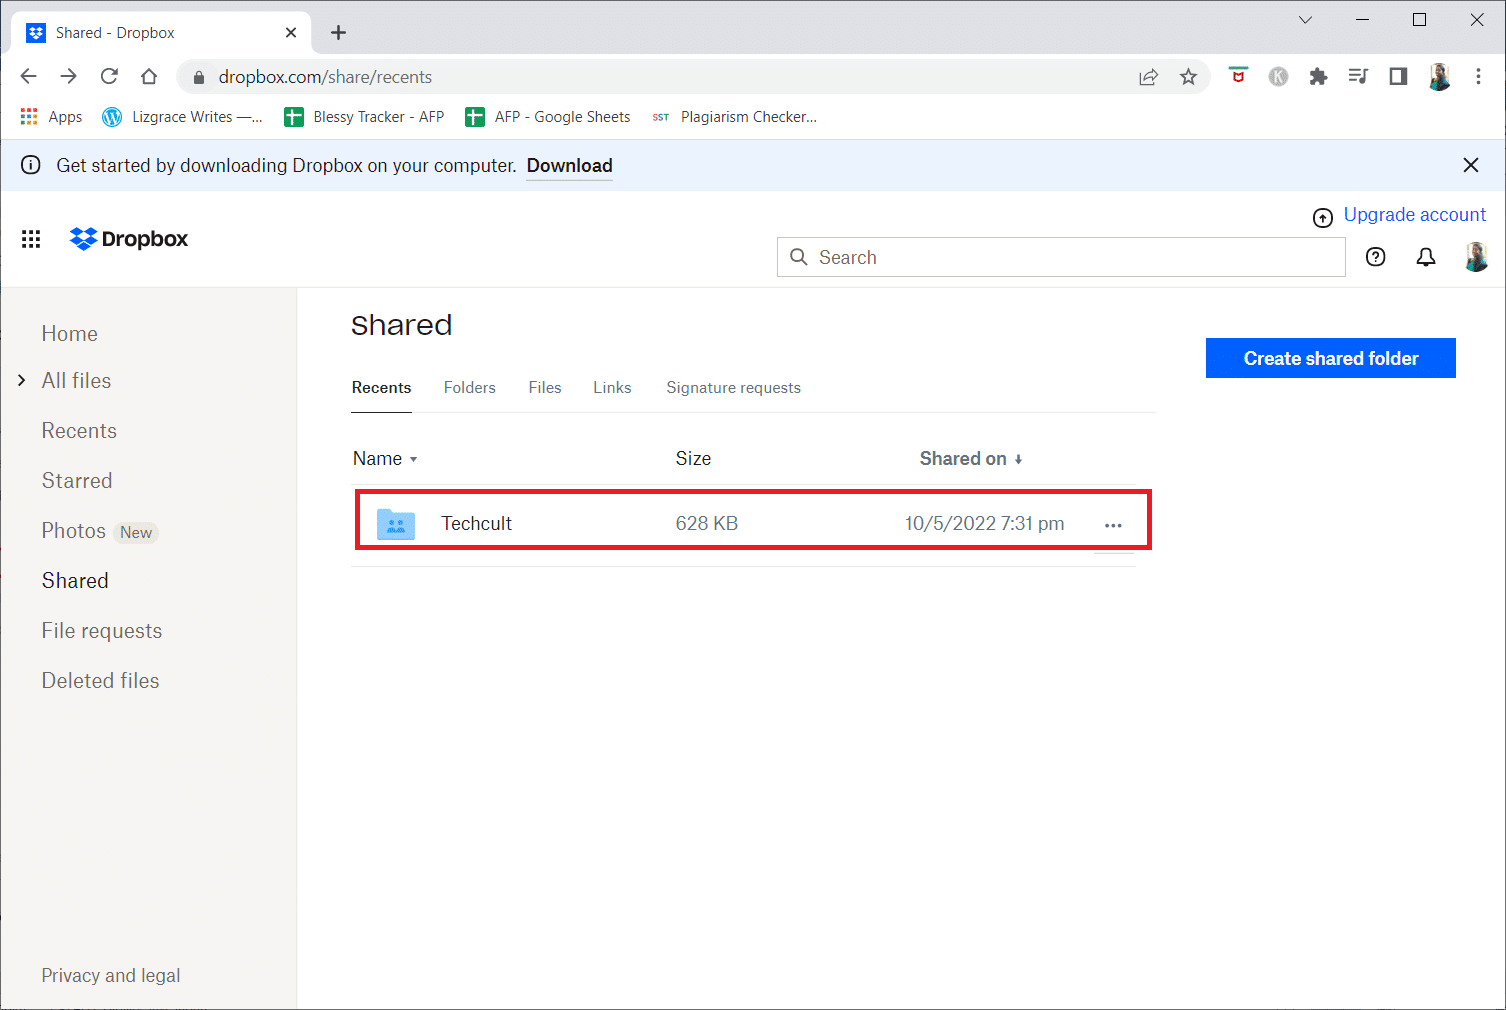Open the Blessy Tracker - AFP bookmark
This screenshot has width=1506, height=1010.
365,117
